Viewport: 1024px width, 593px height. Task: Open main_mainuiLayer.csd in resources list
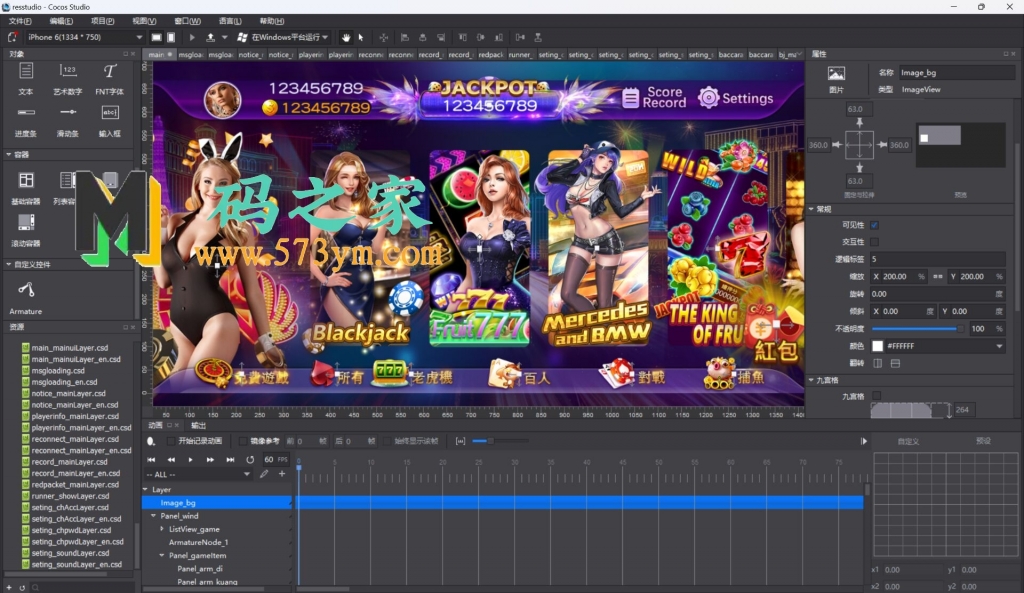70,348
